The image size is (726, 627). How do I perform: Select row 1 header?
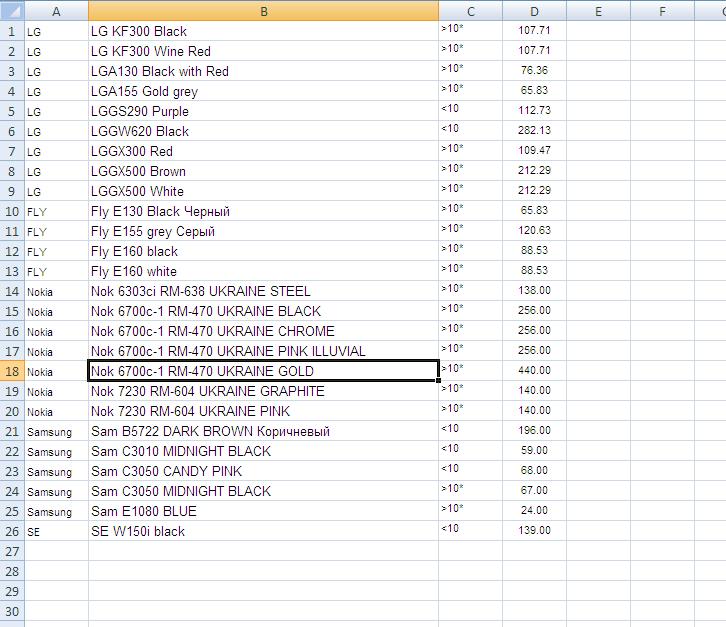[x=12, y=31]
